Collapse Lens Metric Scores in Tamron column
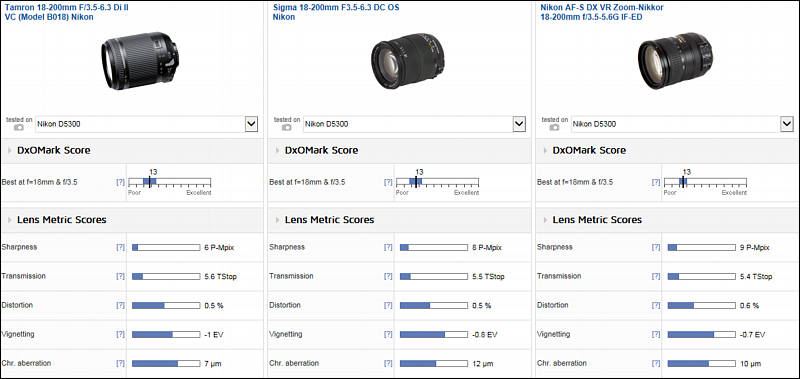Image resolution: width=800 pixels, height=379 pixels. tap(11, 220)
